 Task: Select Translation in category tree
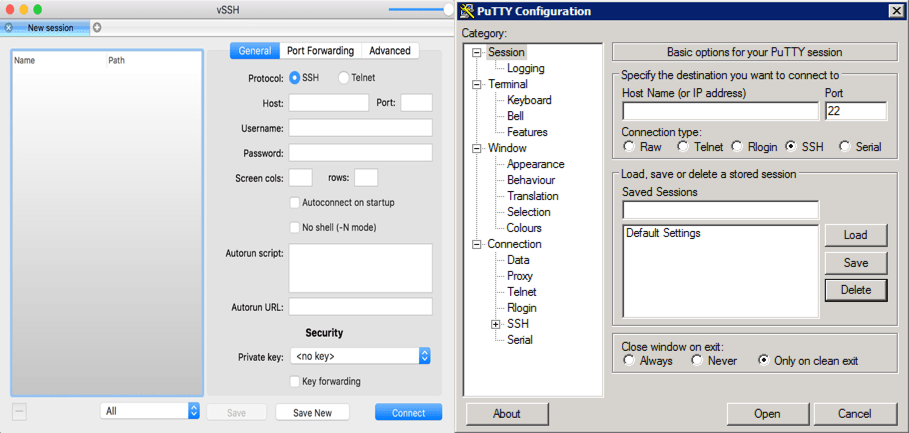pos(532,196)
